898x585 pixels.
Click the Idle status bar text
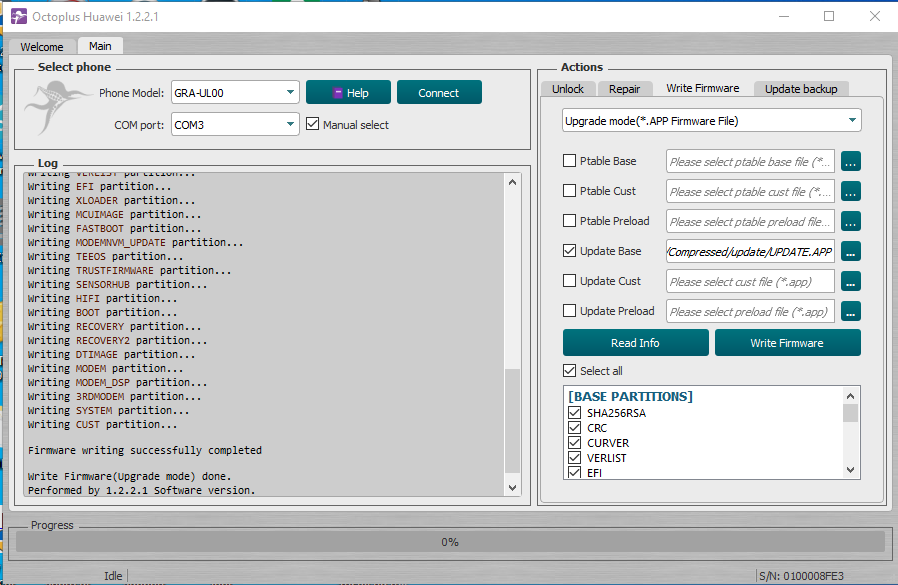pos(113,576)
